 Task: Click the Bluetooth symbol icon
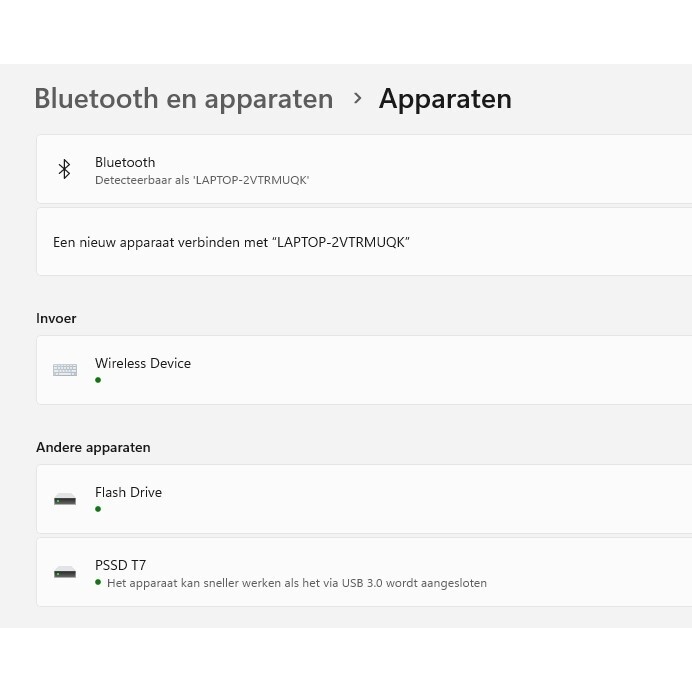(x=64, y=169)
